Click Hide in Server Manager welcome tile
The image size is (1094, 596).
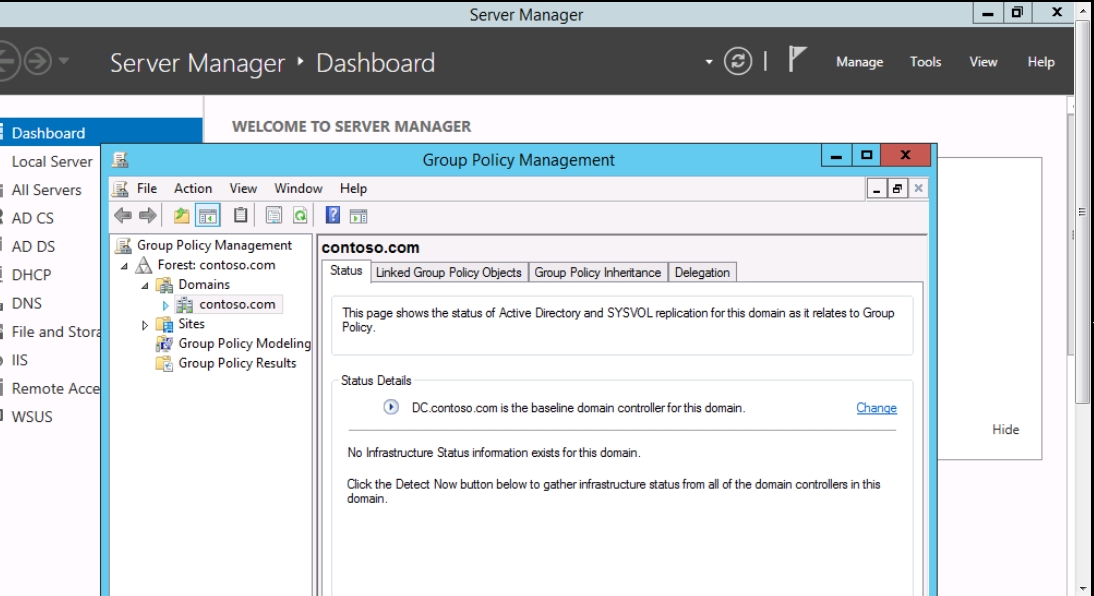(x=1005, y=429)
